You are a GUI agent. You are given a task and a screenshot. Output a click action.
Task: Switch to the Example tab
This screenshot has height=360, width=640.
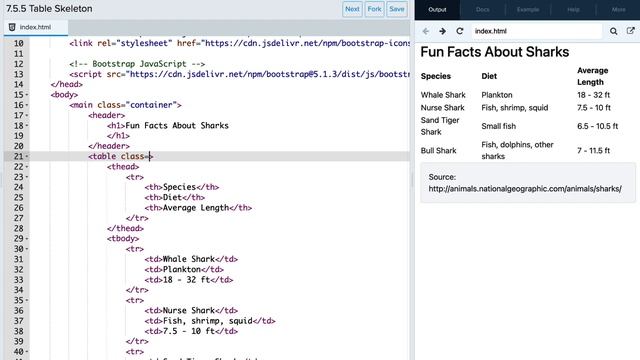[528, 9]
